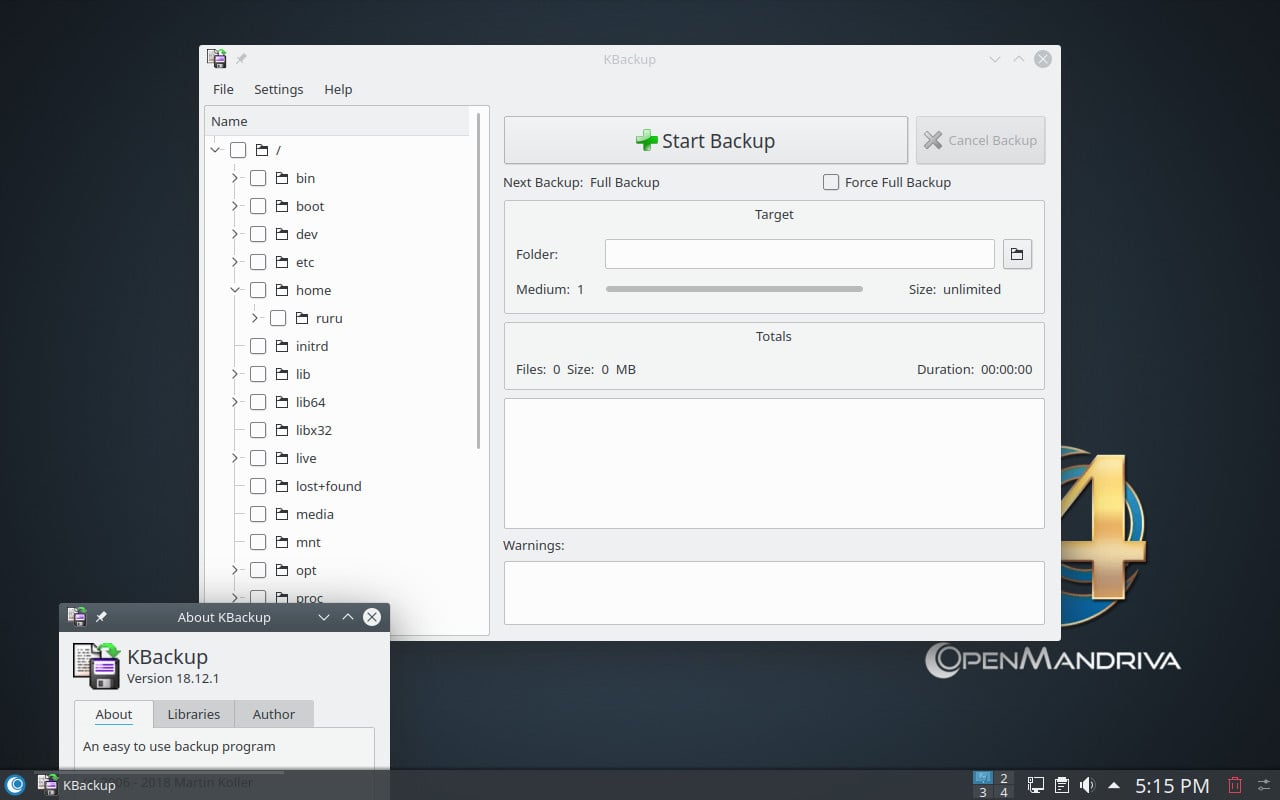Click the KBackup floppy disk icon in titlebar

pyautogui.click(x=217, y=58)
